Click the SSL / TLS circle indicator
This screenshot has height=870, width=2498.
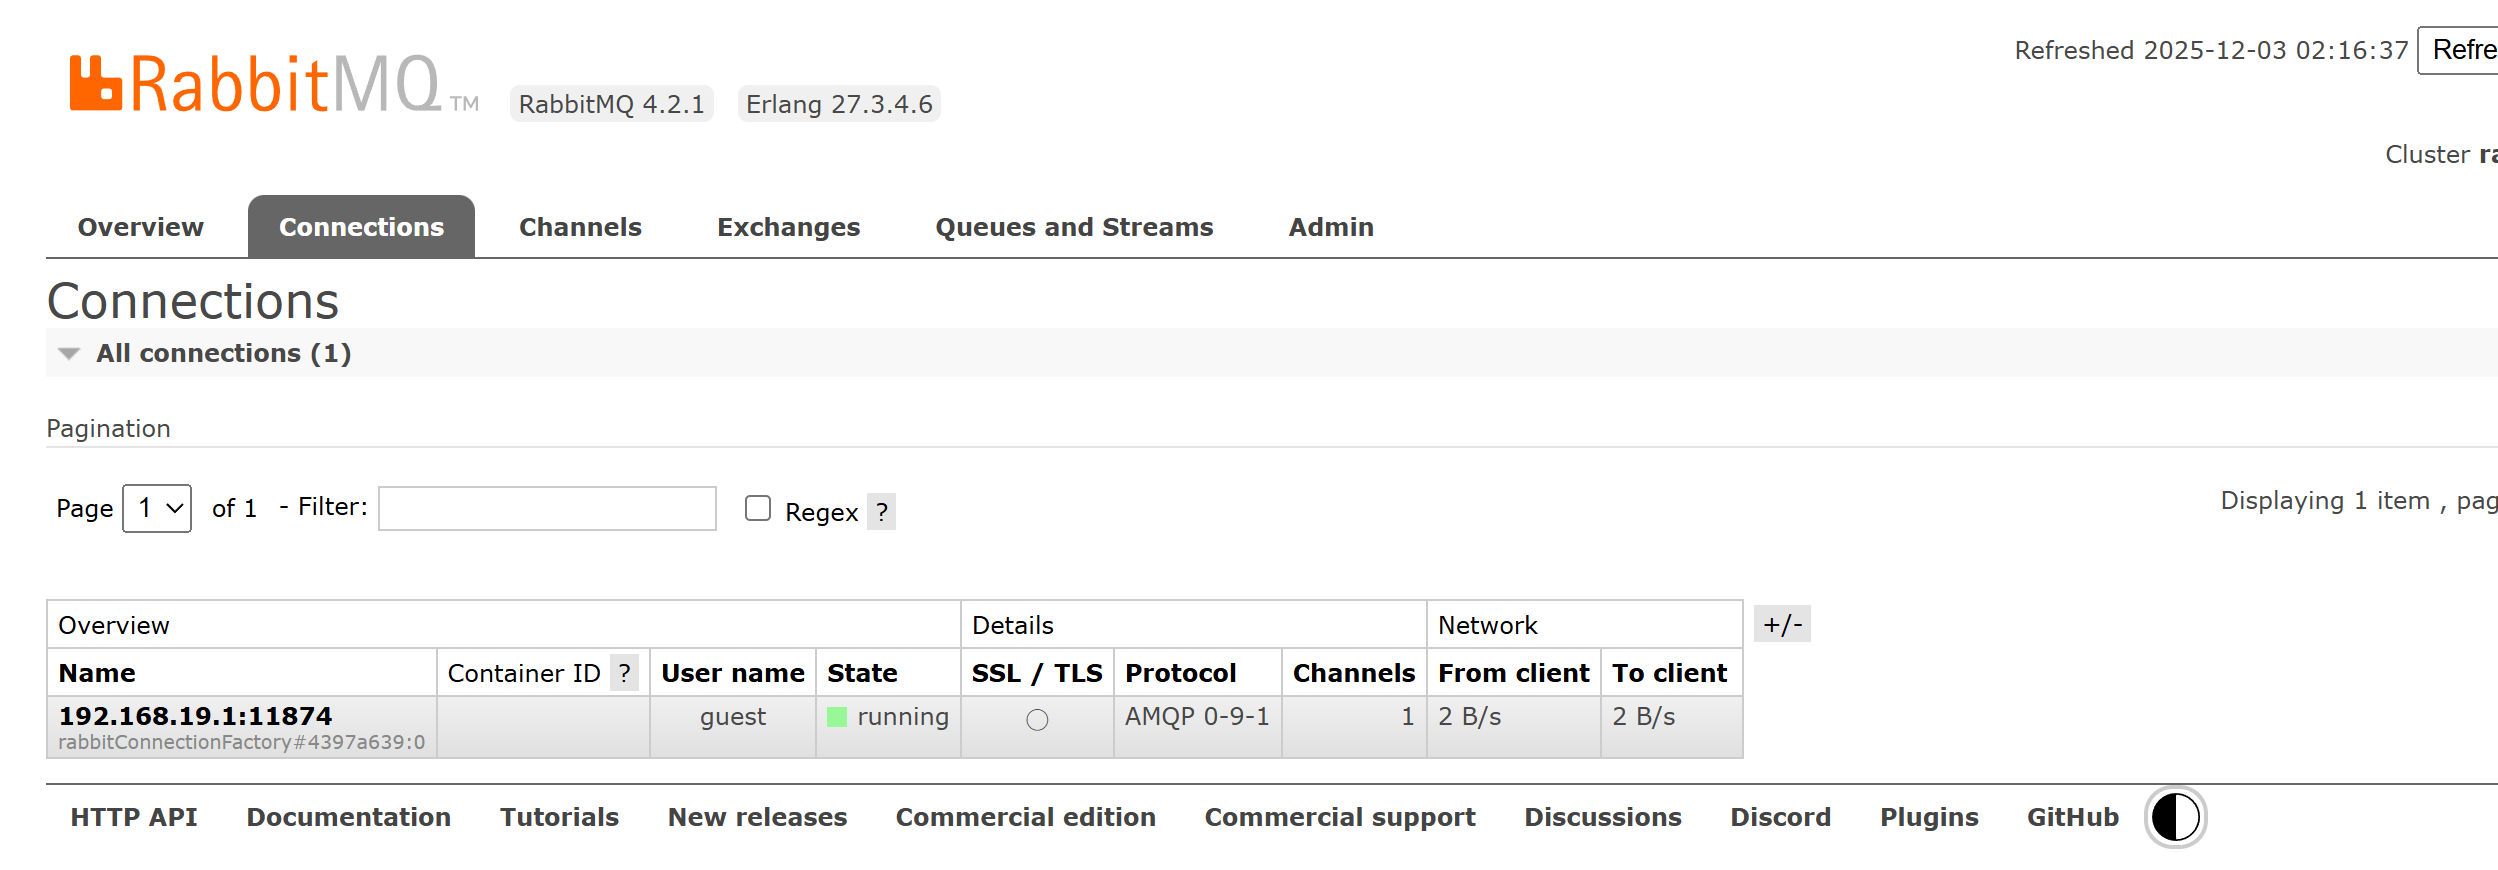(1037, 720)
